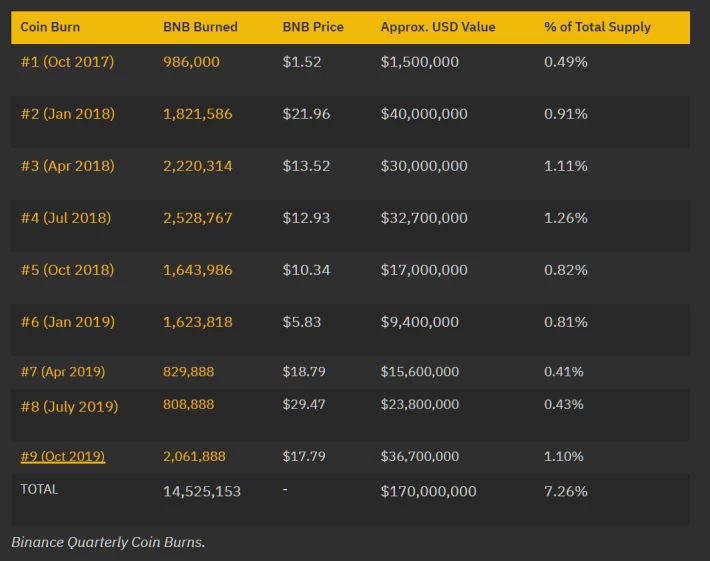Click the $1.52 price cell
Viewport: 710px width, 561px height.
[302, 62]
